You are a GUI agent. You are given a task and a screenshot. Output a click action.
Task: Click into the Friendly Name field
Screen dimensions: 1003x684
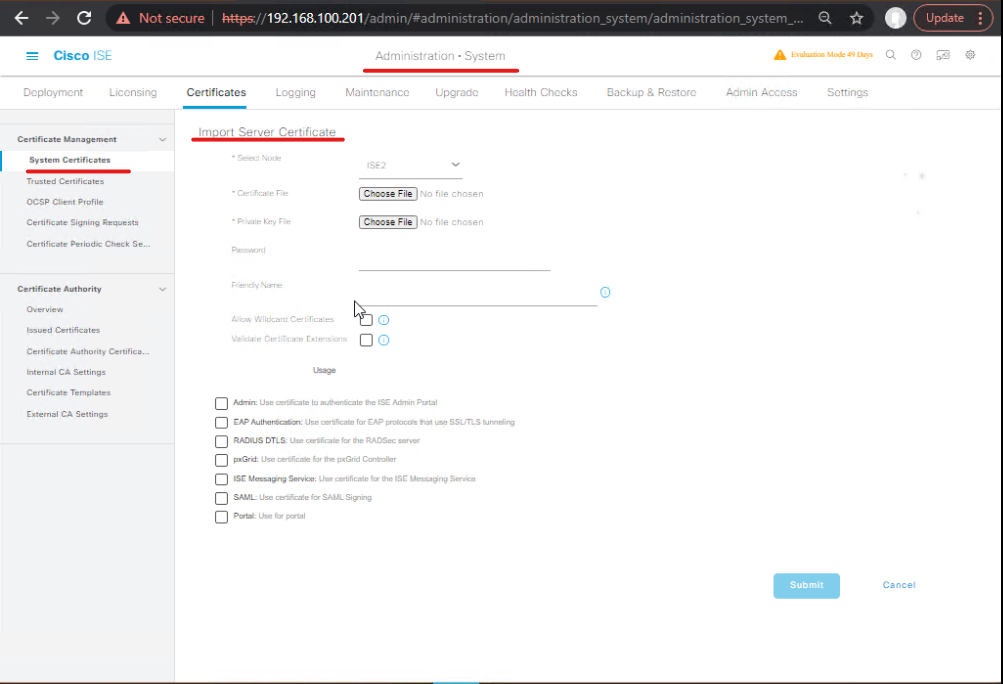478,296
